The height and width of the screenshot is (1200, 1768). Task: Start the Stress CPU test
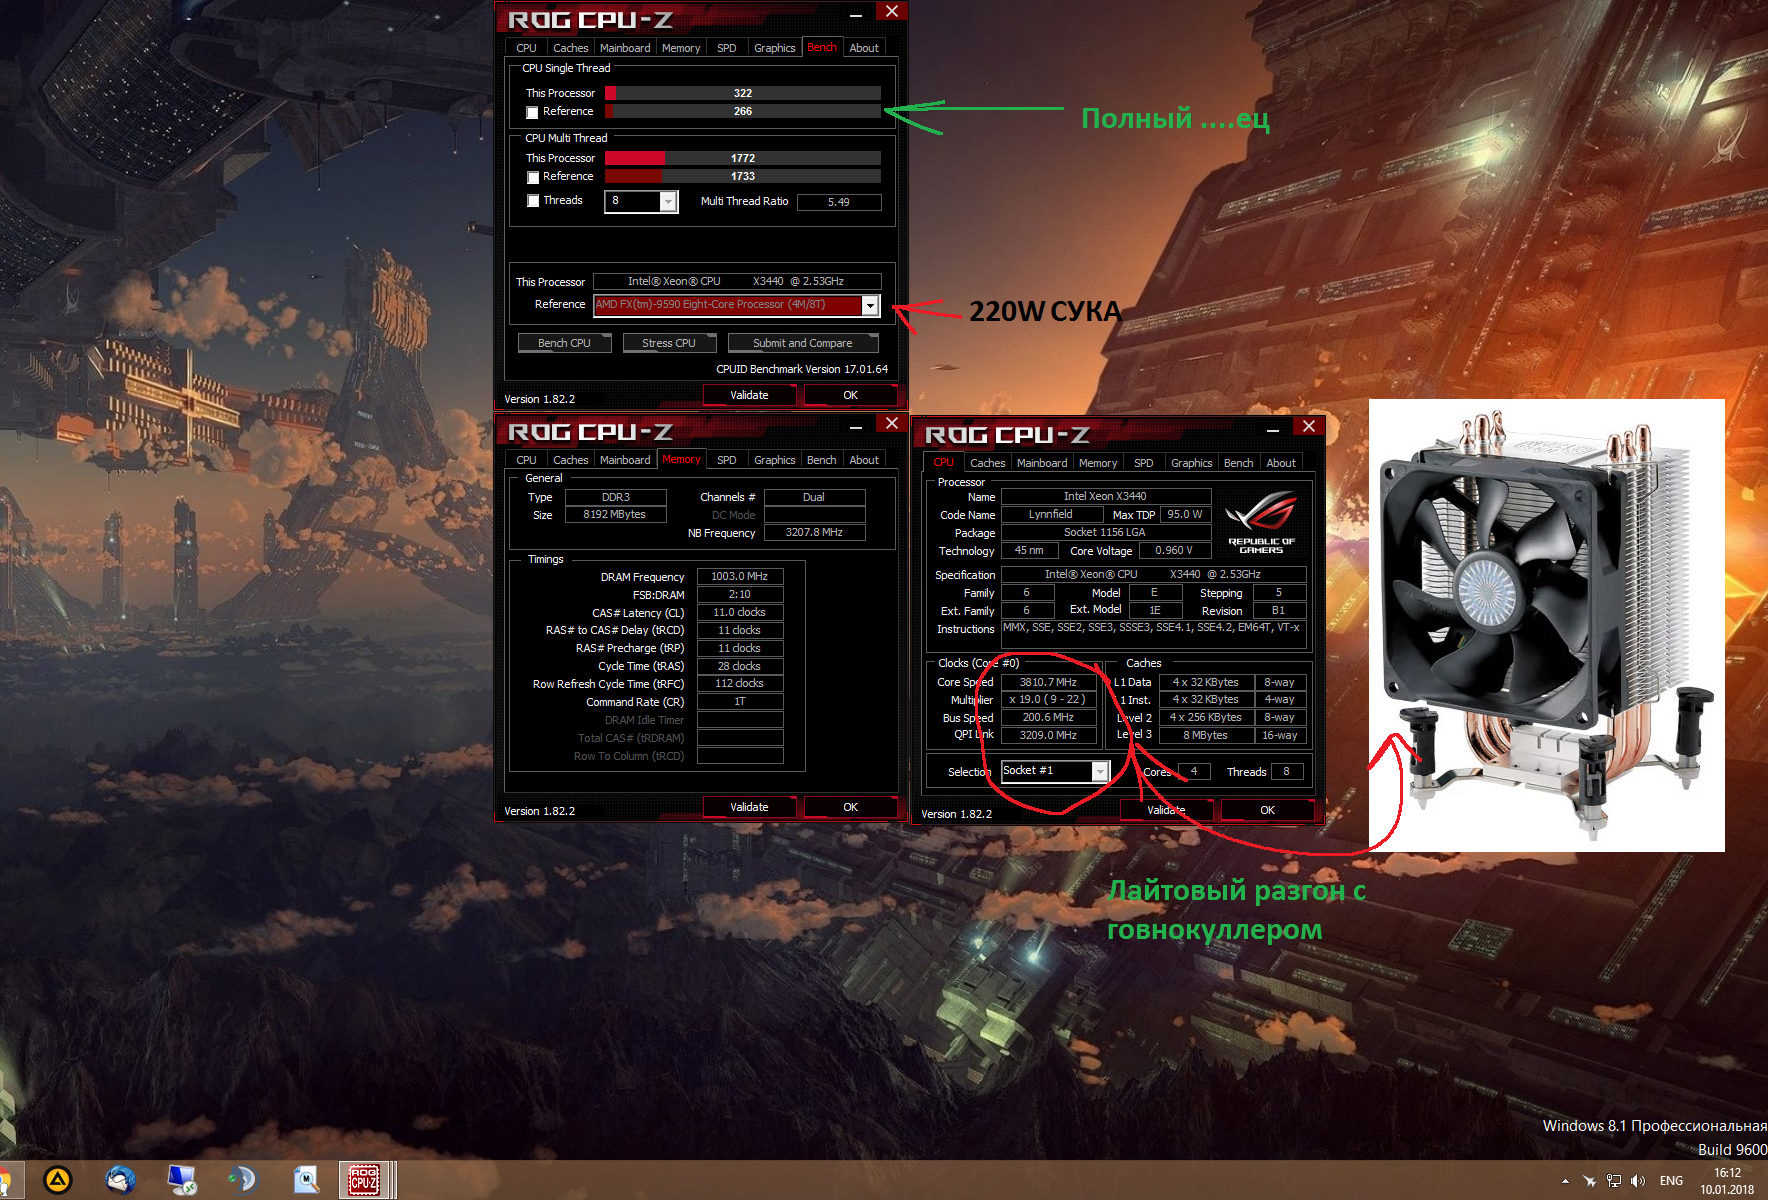point(669,343)
